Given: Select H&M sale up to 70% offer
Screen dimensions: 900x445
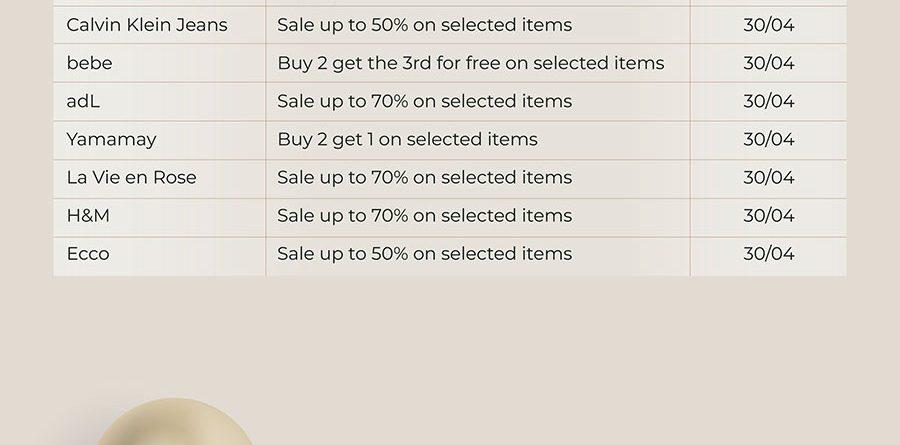Looking at the screenshot, I should click(425, 215).
